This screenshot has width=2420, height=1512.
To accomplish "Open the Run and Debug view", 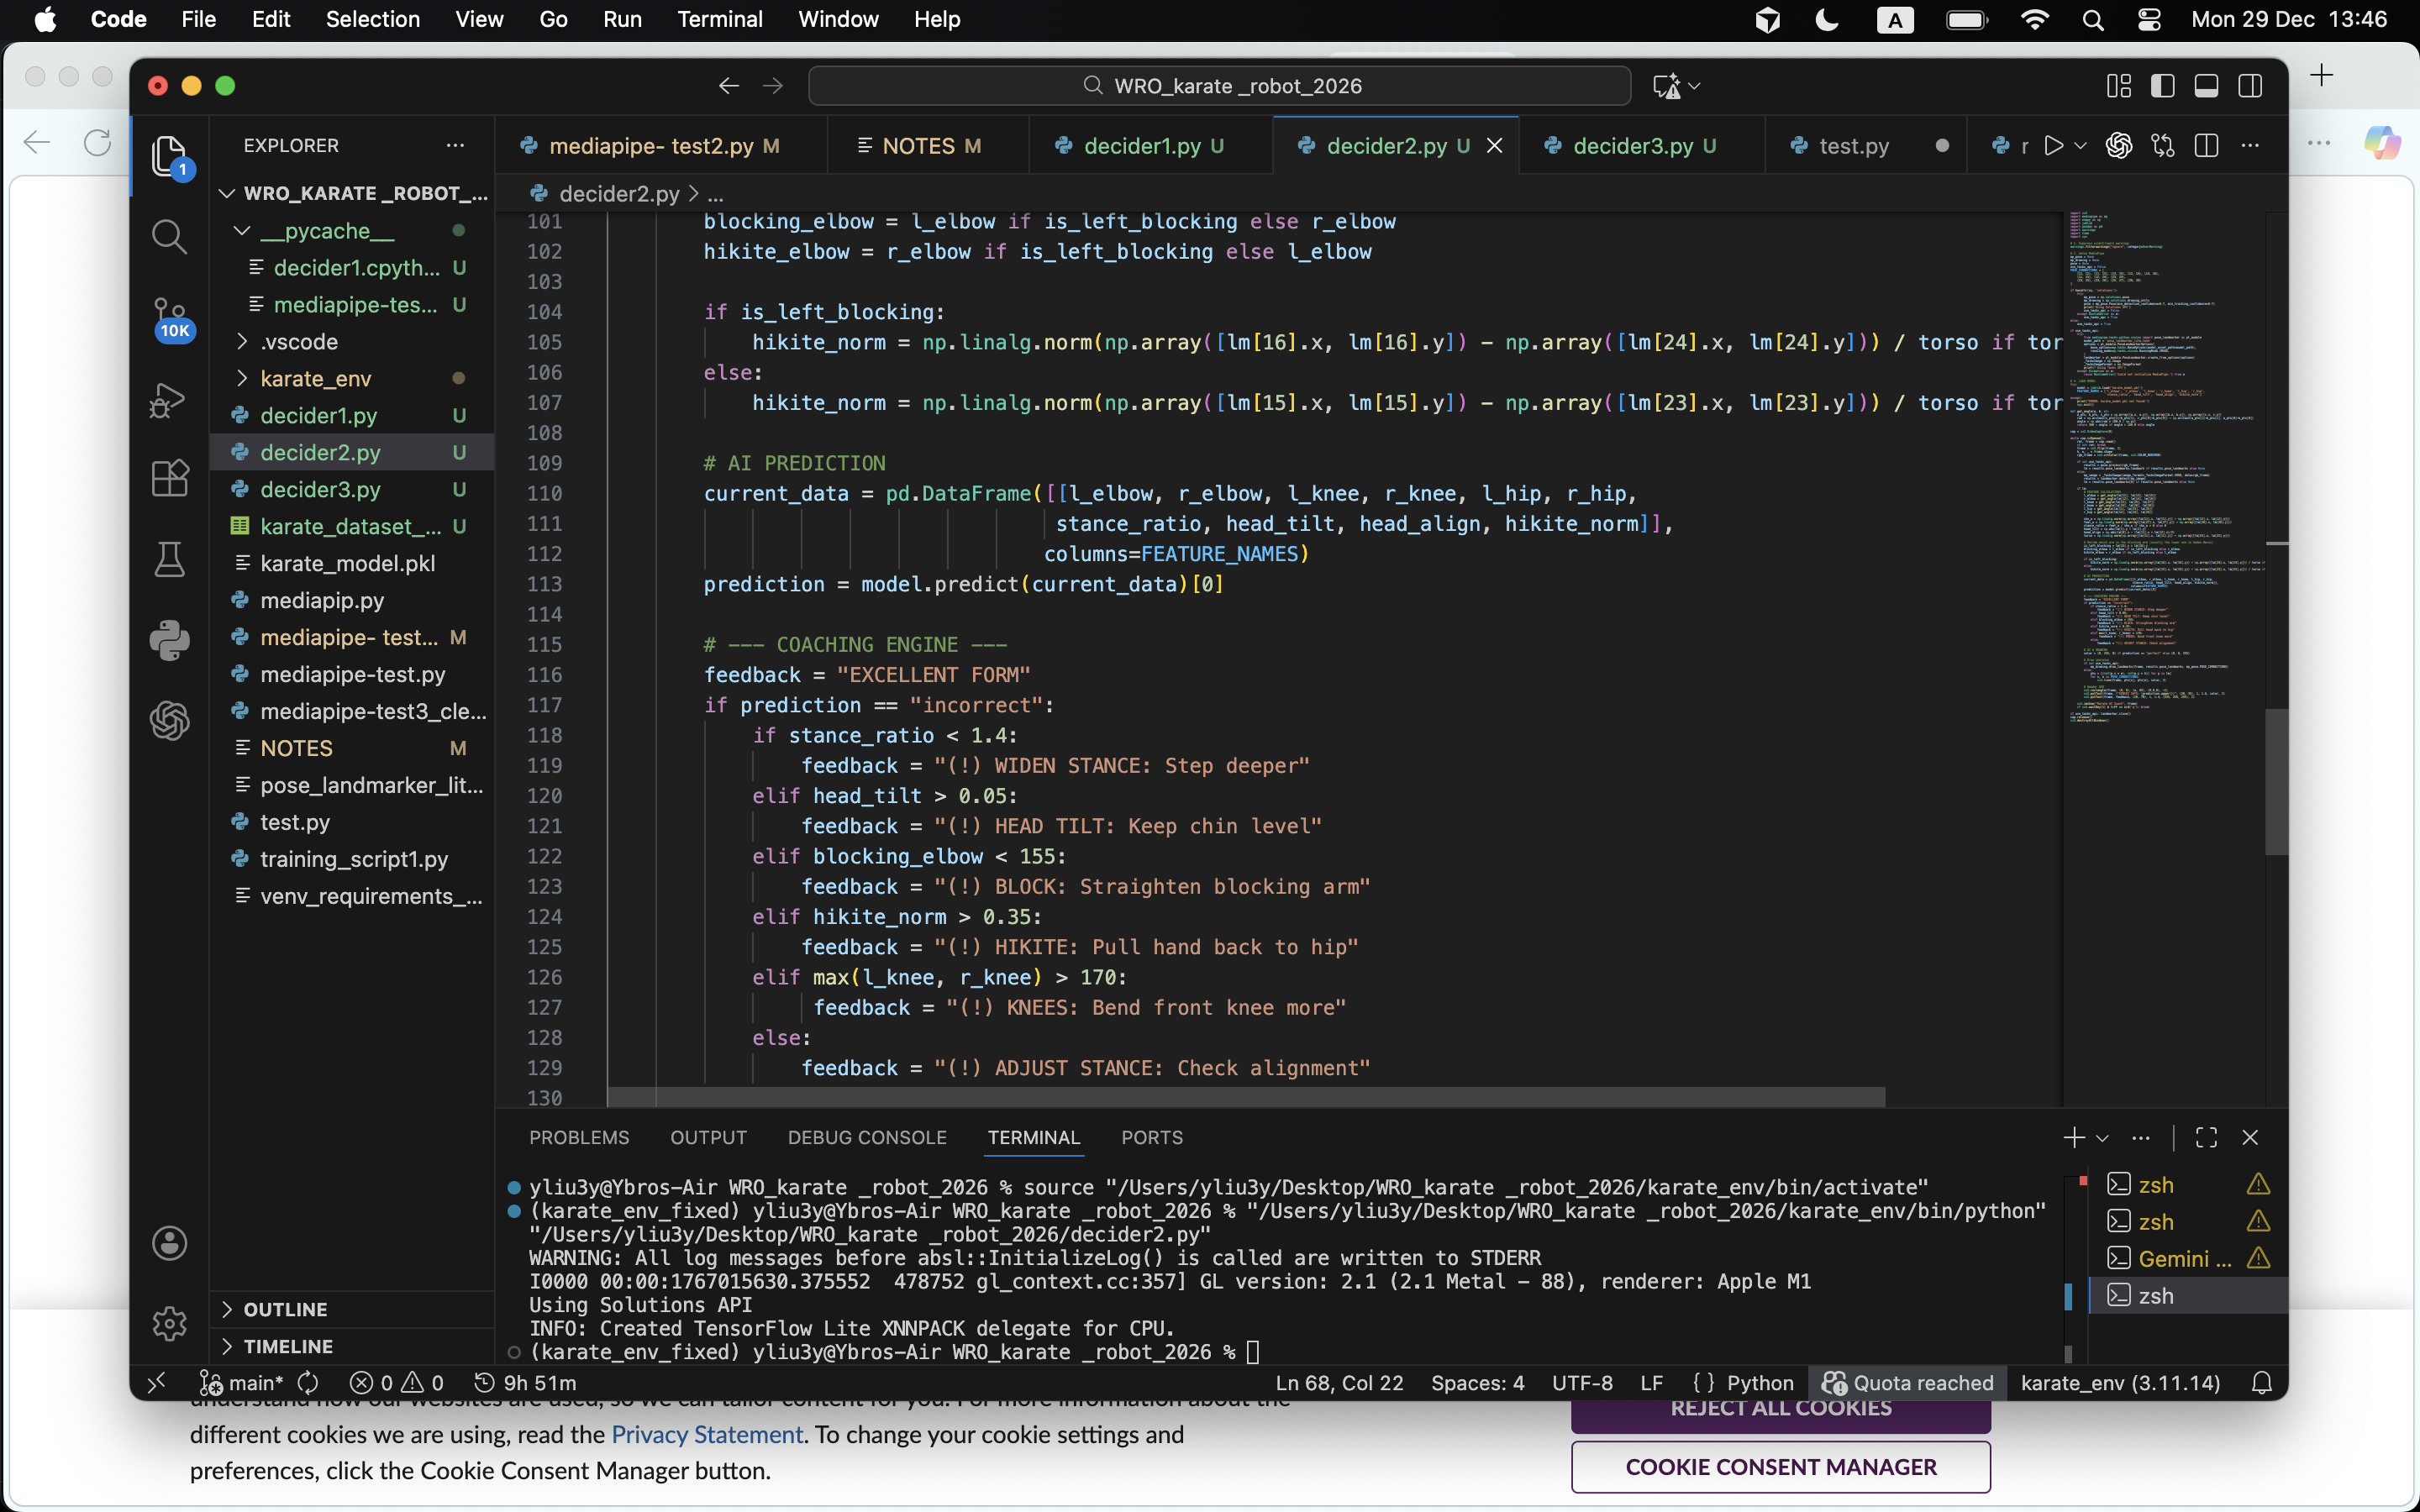I will pyautogui.click(x=169, y=400).
